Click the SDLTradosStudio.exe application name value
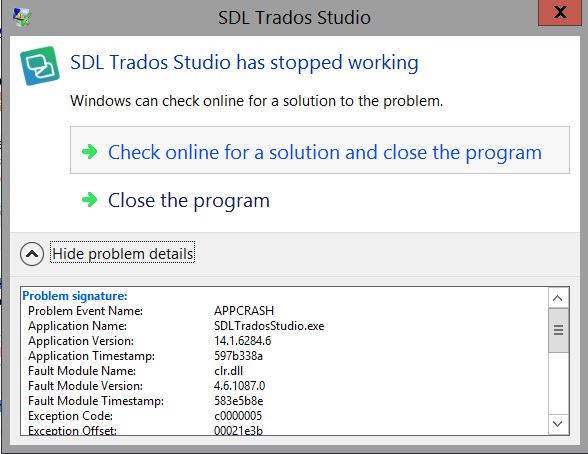This screenshot has width=588, height=454. coord(269,326)
